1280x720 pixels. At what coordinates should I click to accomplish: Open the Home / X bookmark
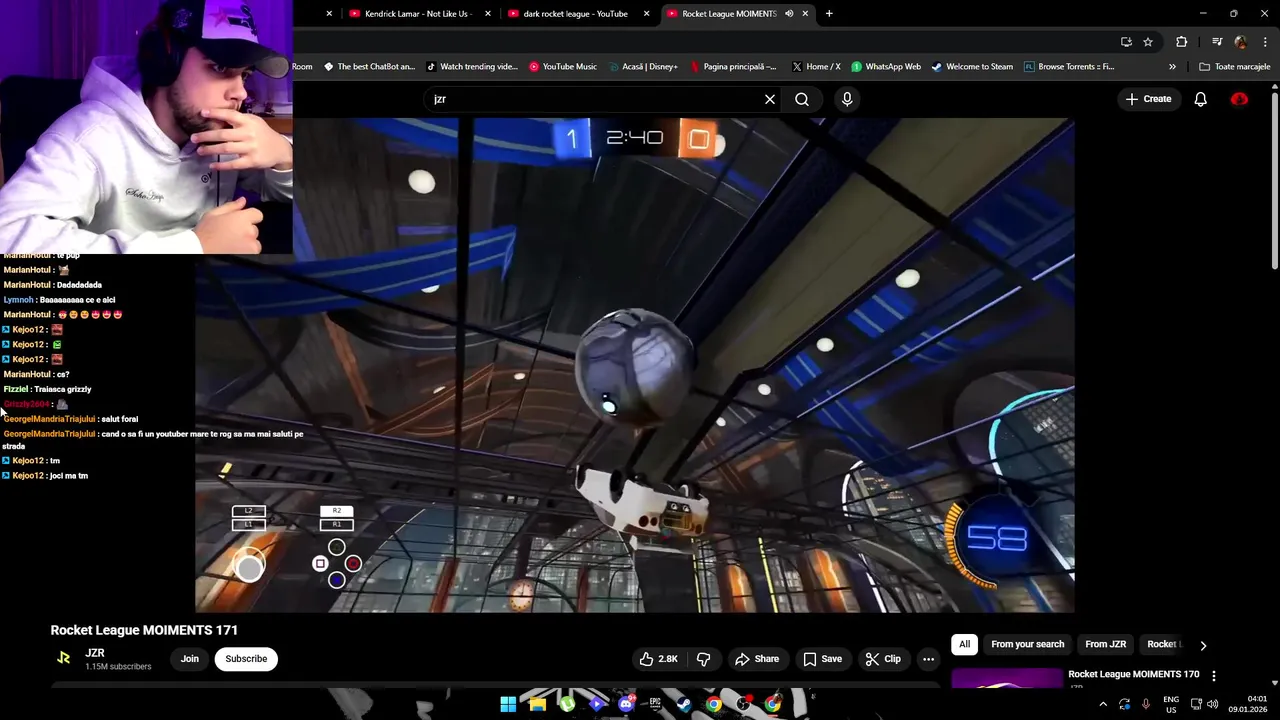[x=816, y=67]
